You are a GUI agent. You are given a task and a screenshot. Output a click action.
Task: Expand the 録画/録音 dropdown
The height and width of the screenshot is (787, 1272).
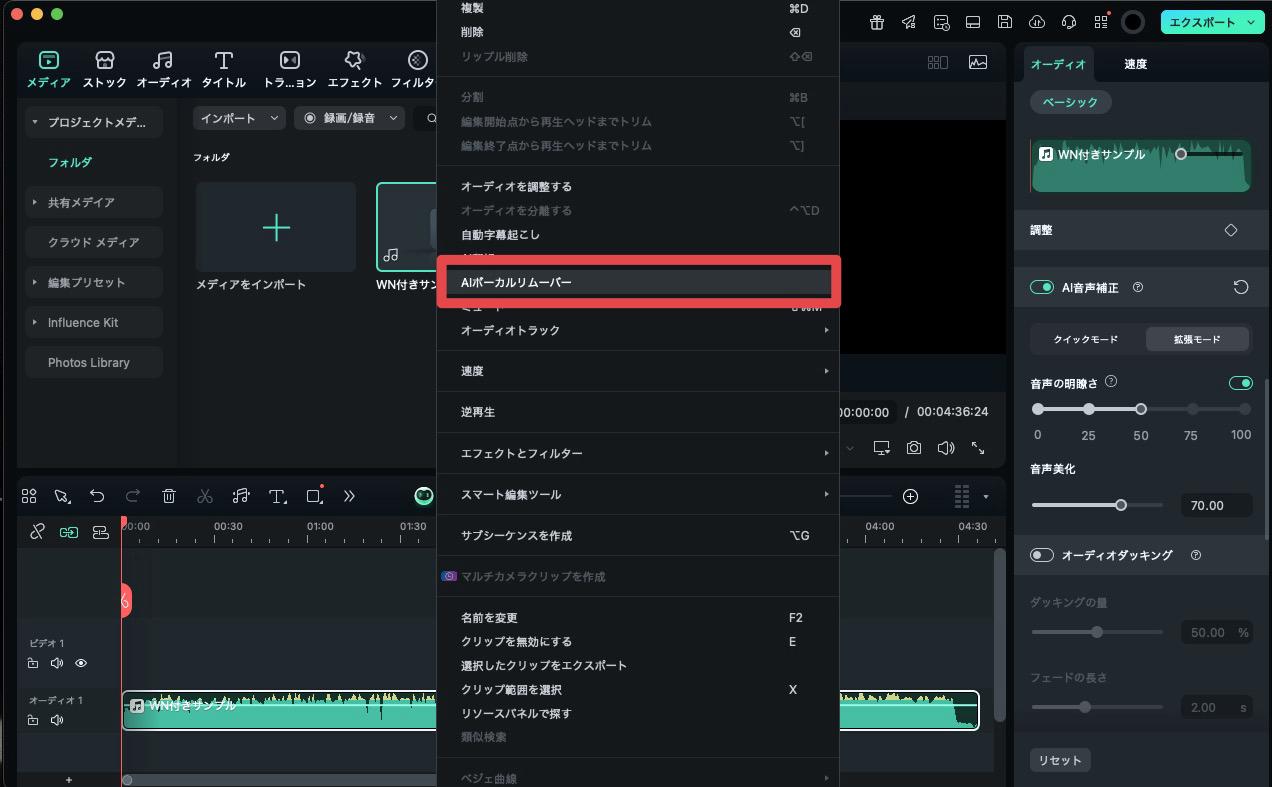pos(349,118)
